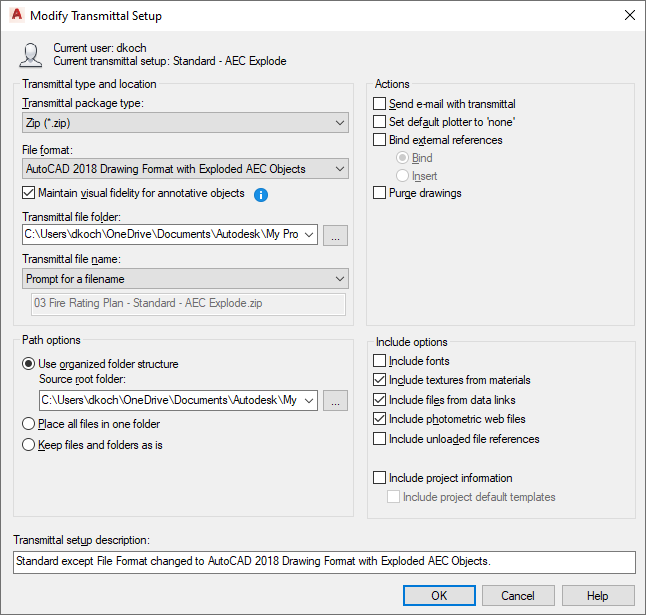Expand the Source root folder path list

309,400
